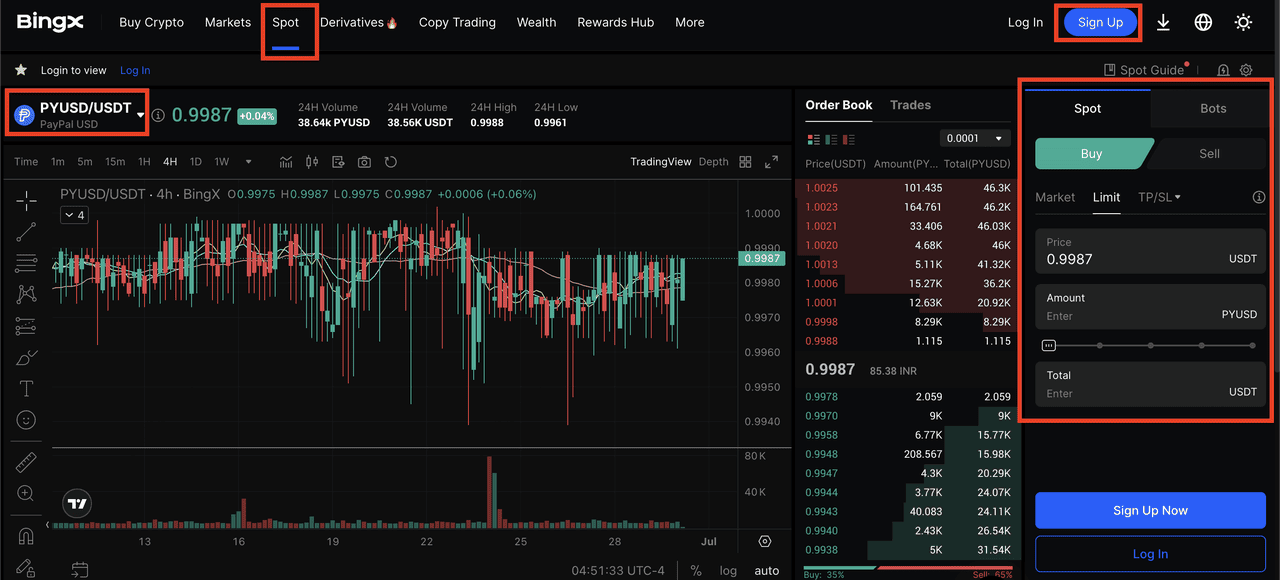Open the language globe icon
1280x580 pixels.
coord(1203,22)
